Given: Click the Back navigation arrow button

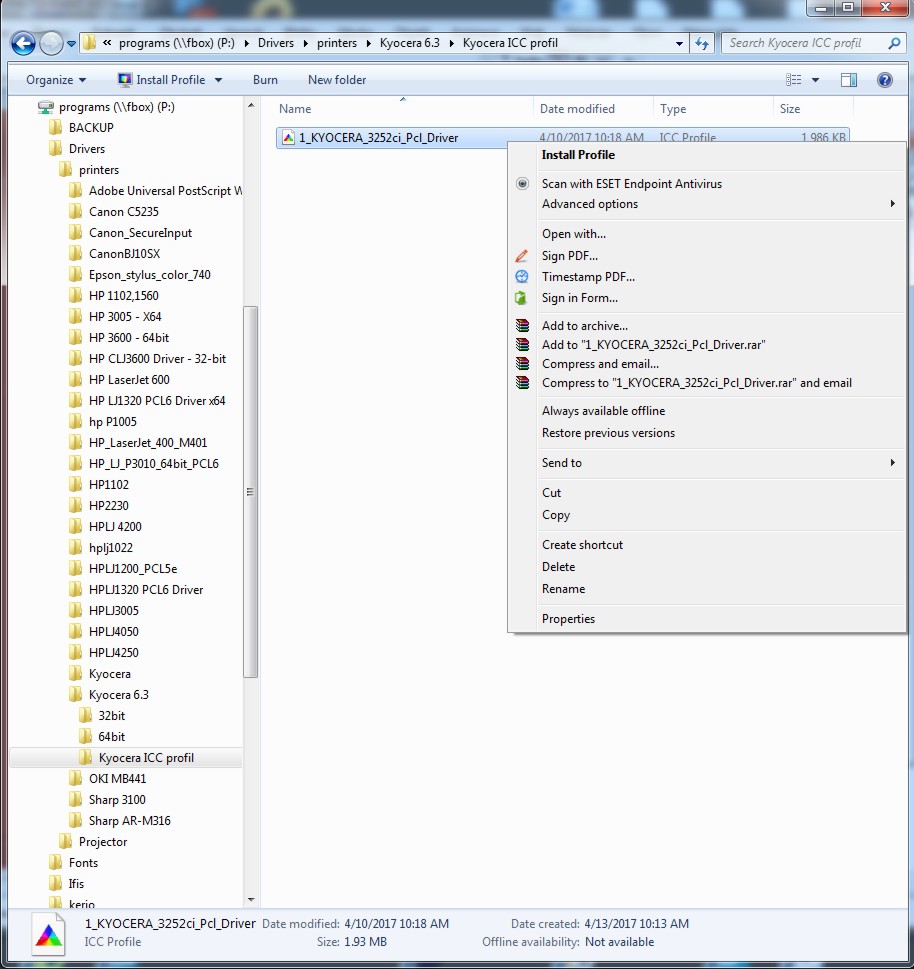Looking at the screenshot, I should tap(23, 44).
